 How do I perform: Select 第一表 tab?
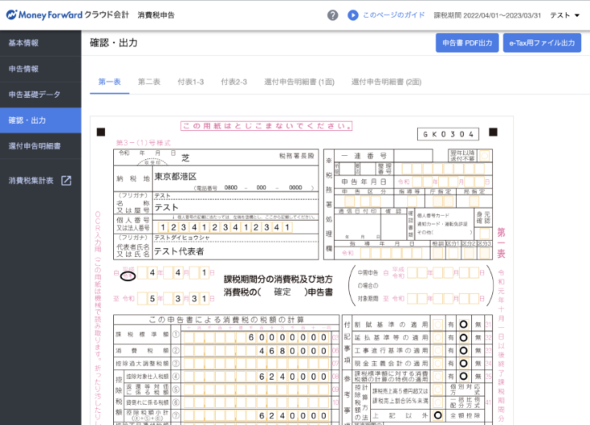point(109,82)
